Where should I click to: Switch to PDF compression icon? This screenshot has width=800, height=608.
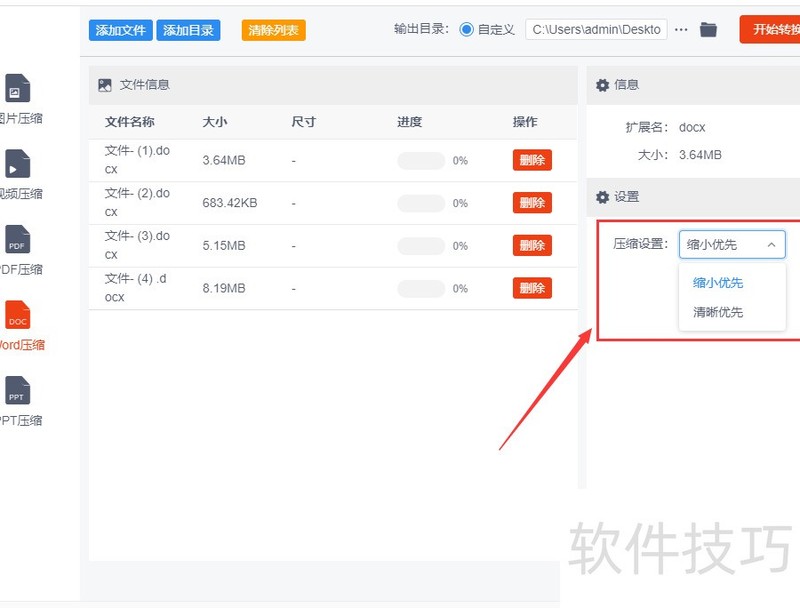pos(17,240)
